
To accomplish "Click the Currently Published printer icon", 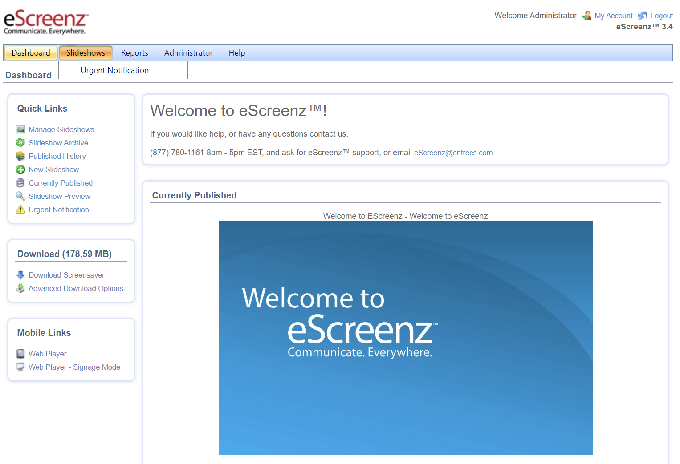I will click(20, 183).
